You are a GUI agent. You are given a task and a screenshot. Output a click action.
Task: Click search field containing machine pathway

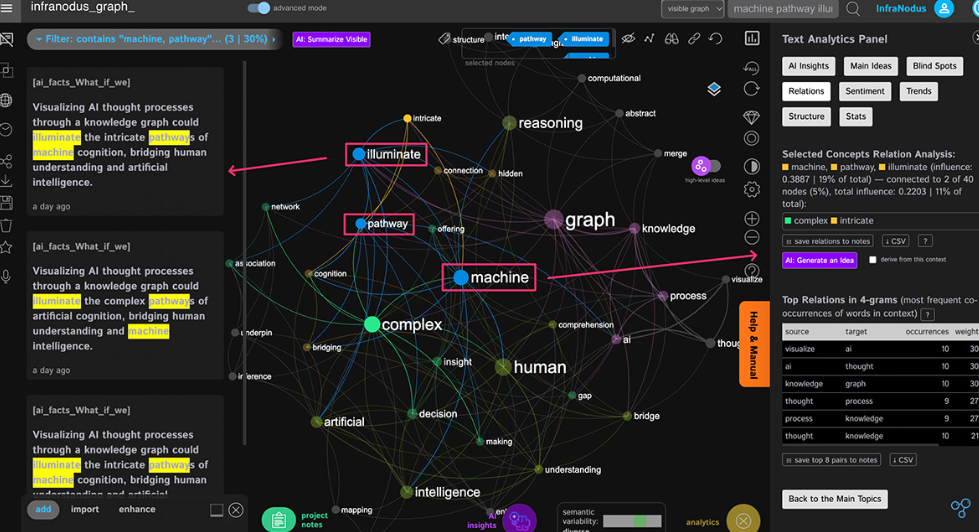tap(783, 9)
